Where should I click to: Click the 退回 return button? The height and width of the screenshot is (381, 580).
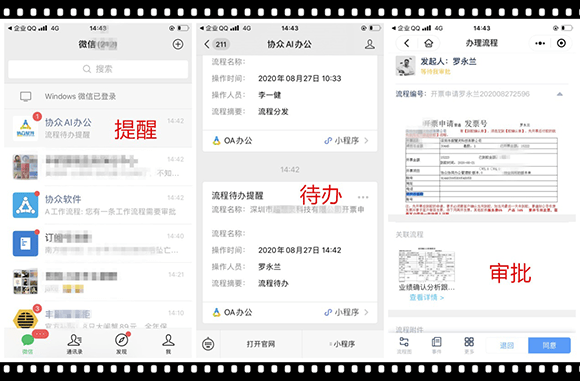[x=507, y=345]
